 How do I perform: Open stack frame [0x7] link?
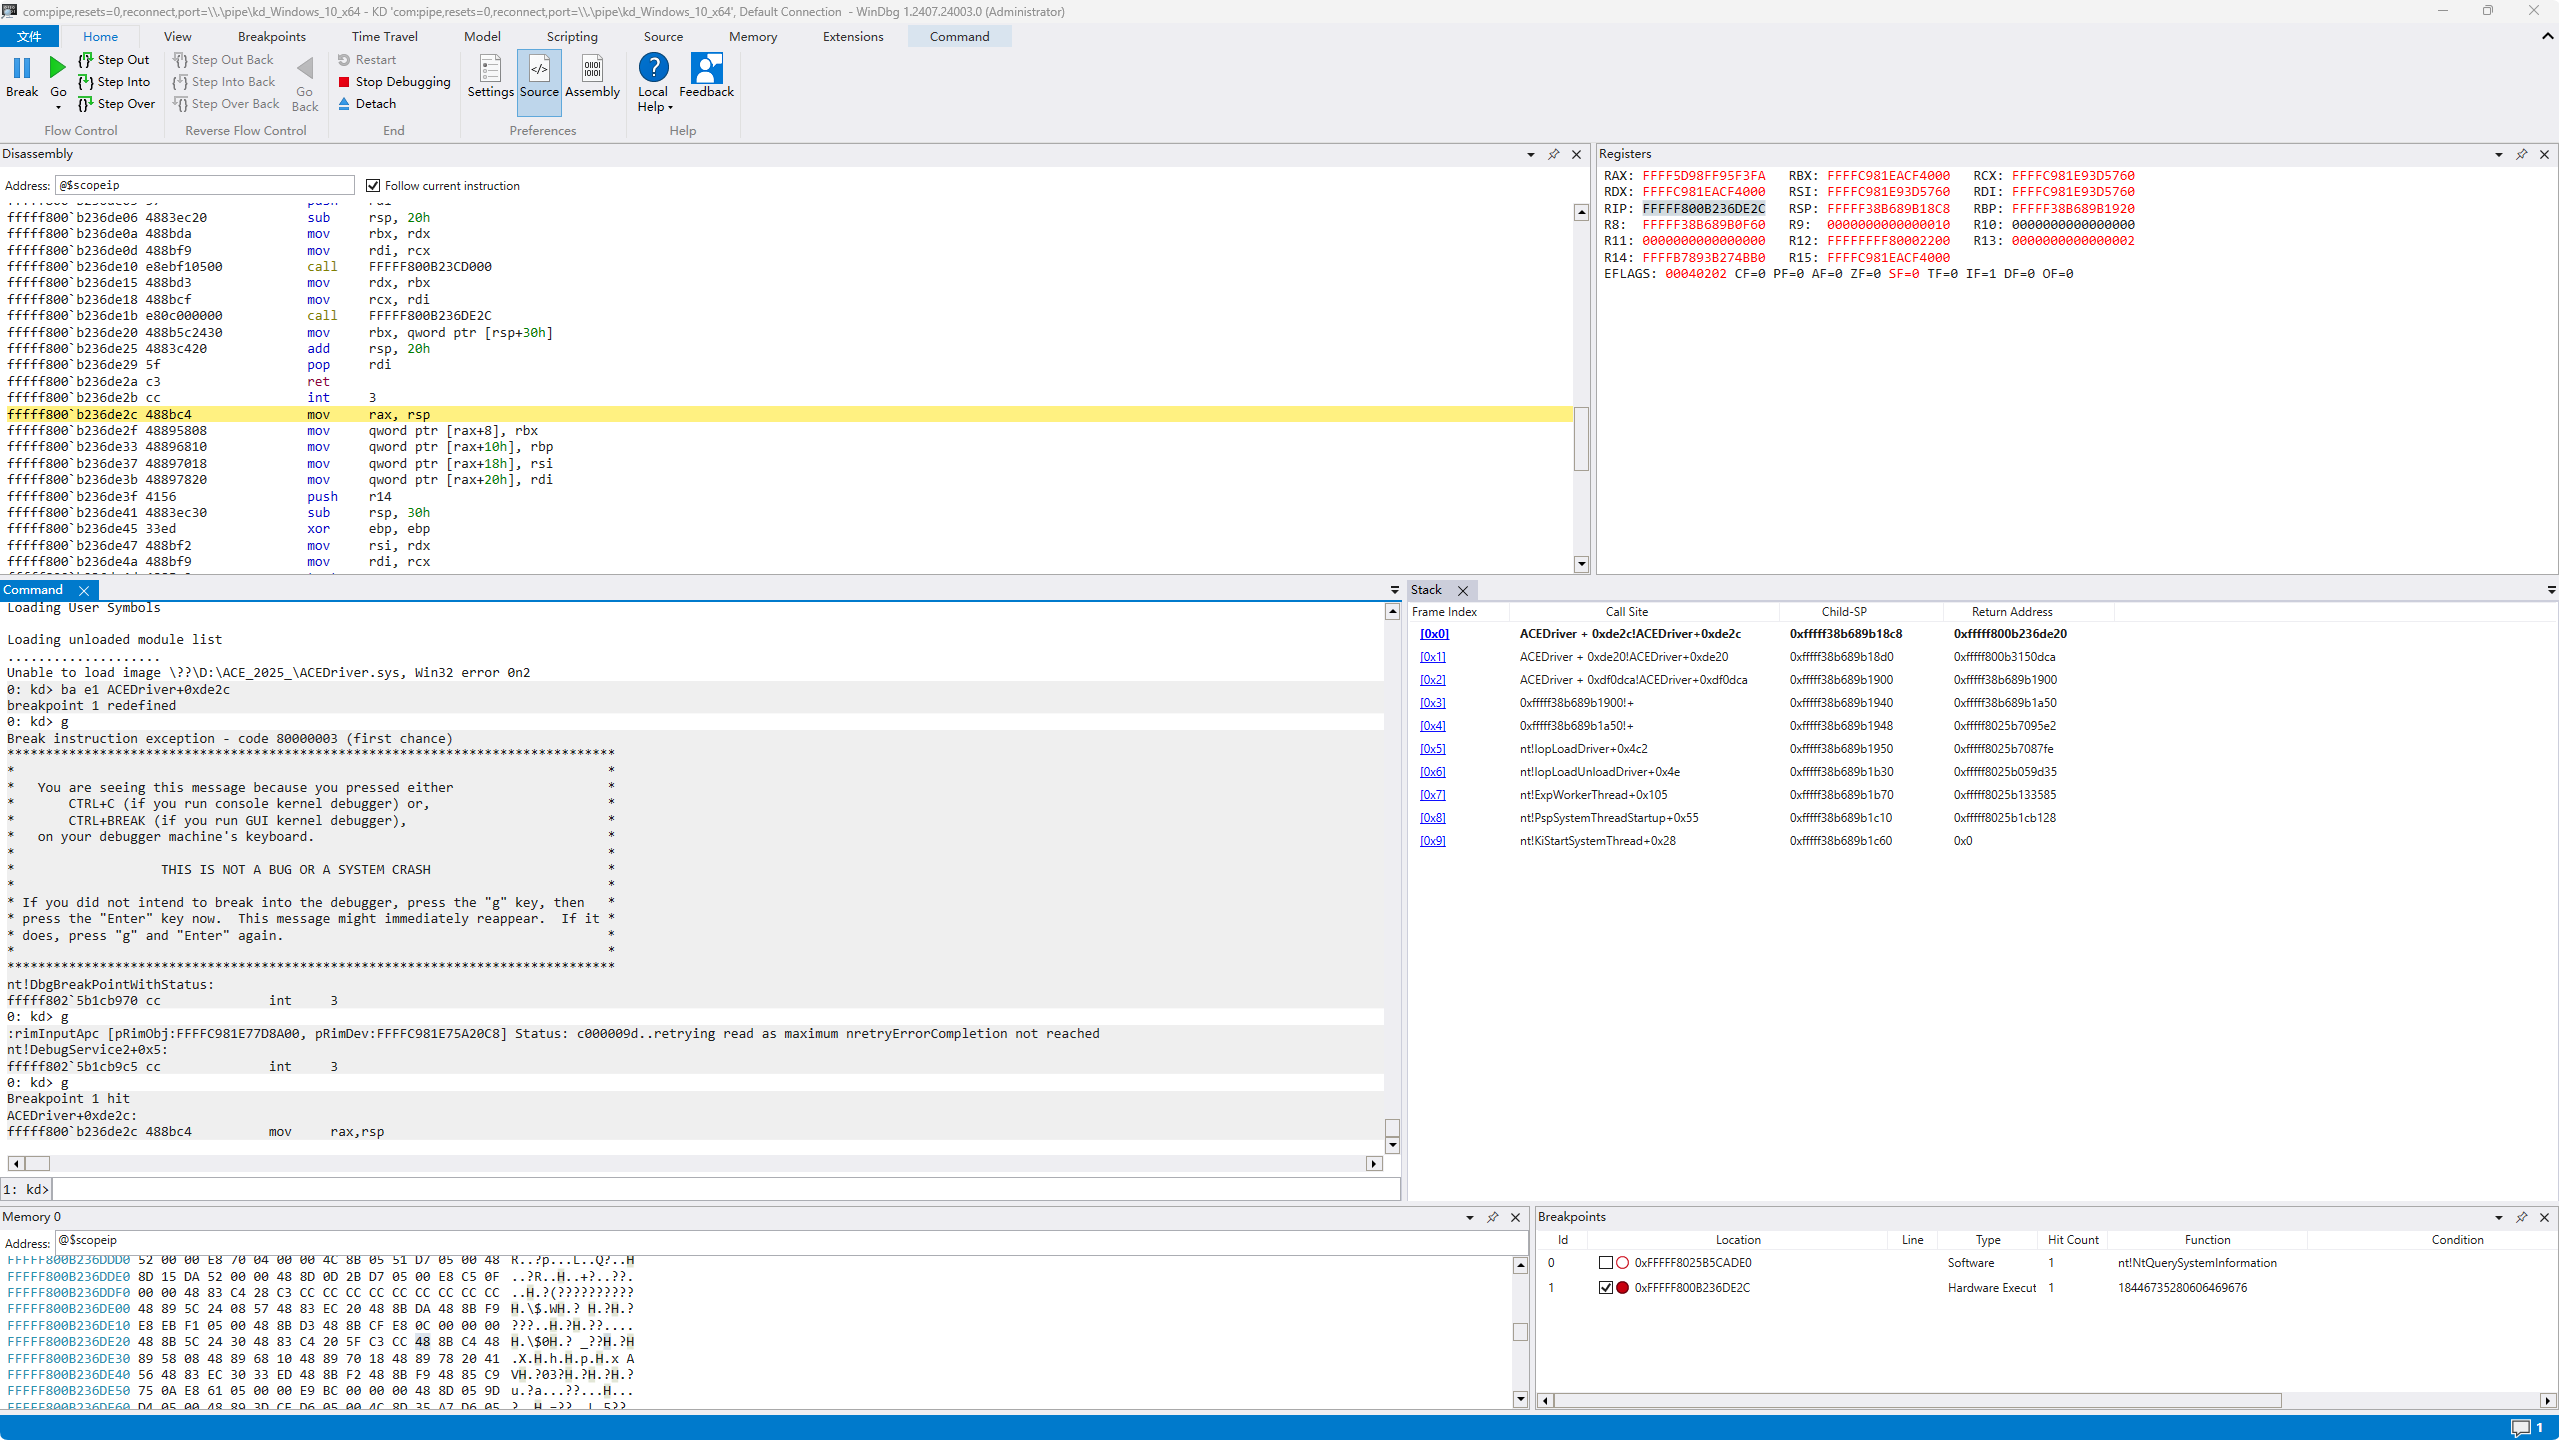1432,795
